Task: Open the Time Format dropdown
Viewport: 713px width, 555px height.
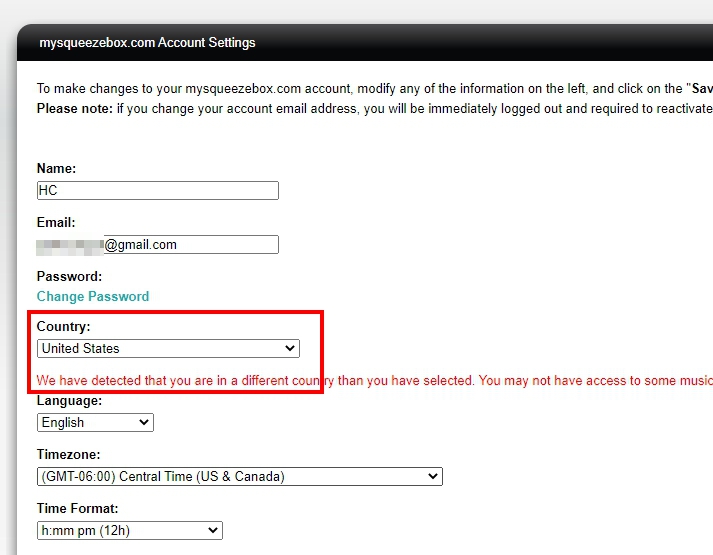Action: pyautogui.click(x=130, y=530)
